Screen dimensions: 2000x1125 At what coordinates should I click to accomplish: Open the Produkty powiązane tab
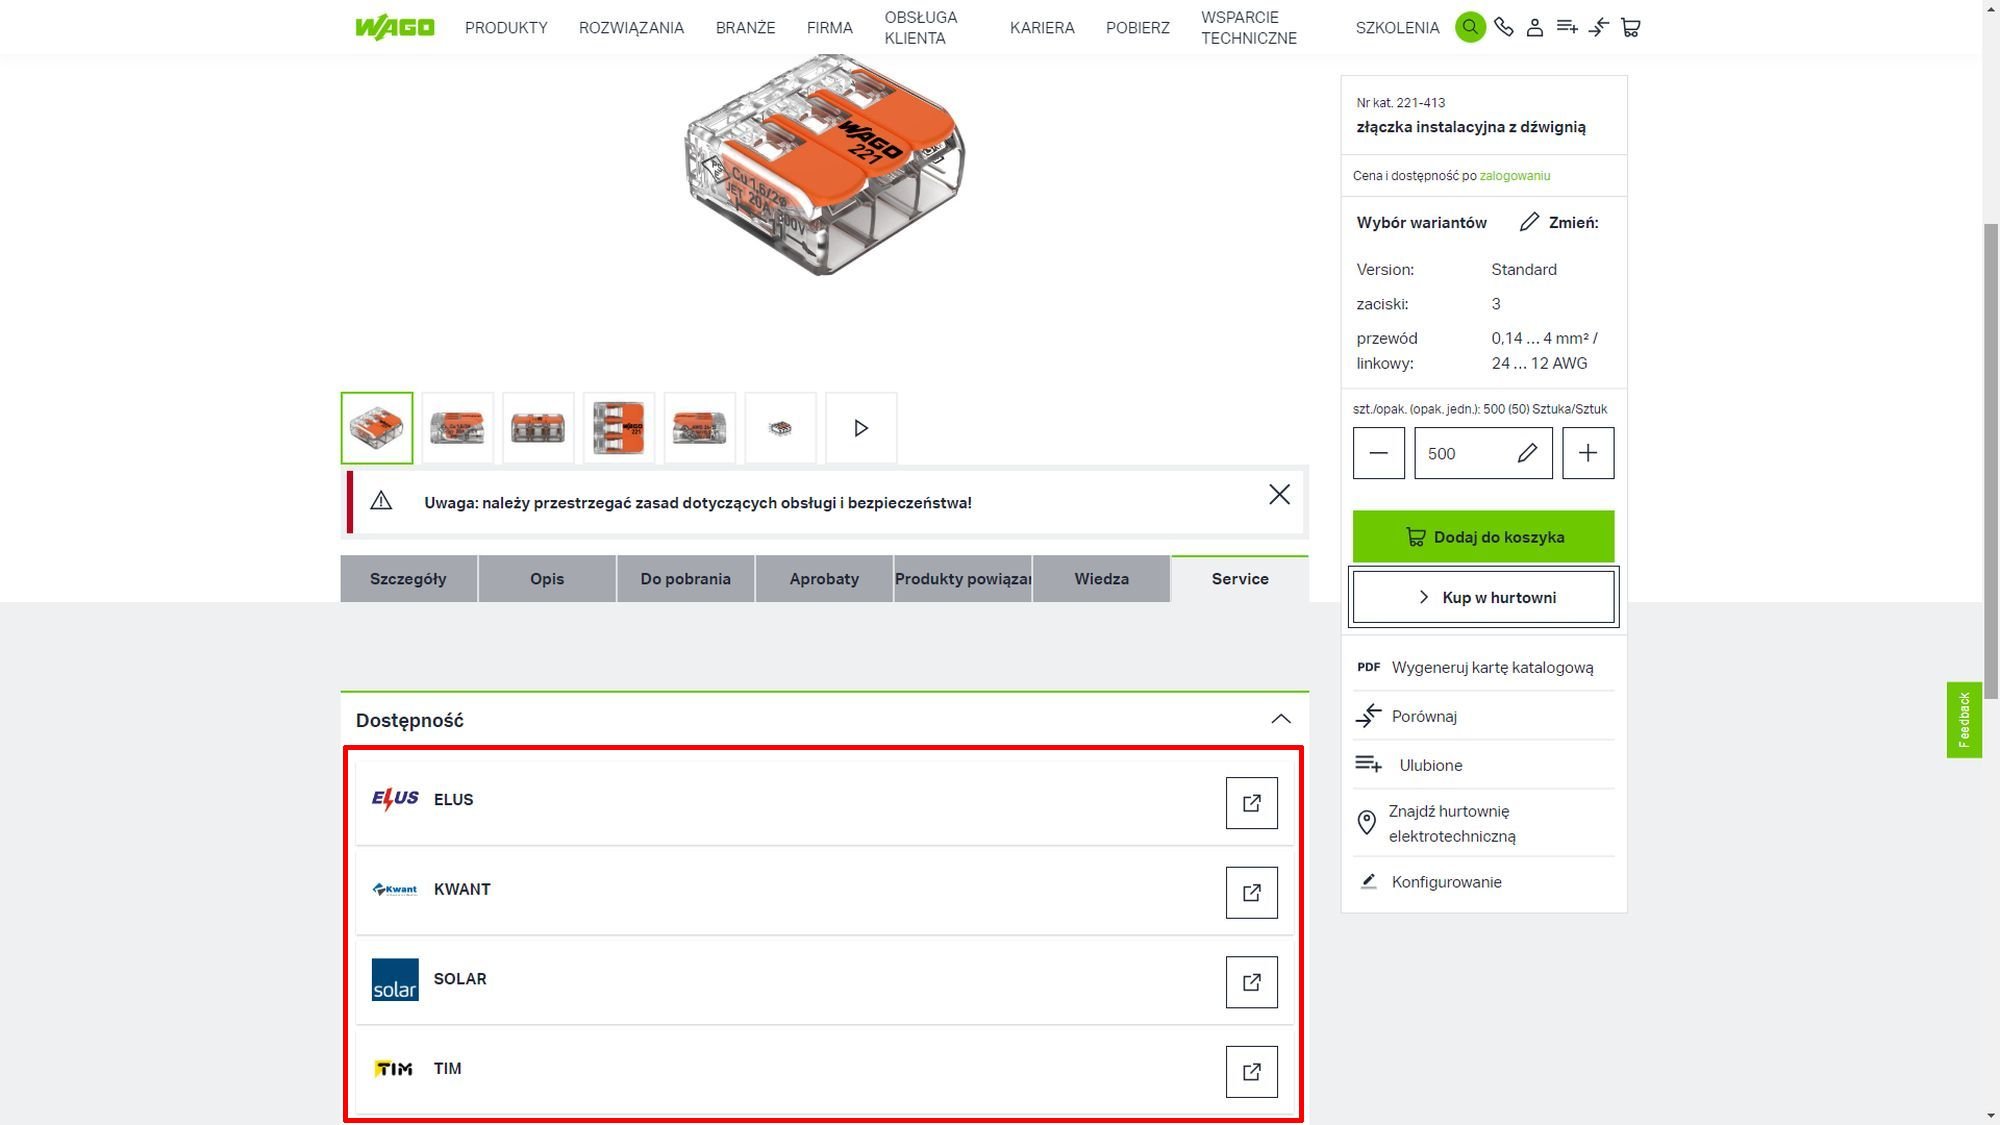click(963, 579)
